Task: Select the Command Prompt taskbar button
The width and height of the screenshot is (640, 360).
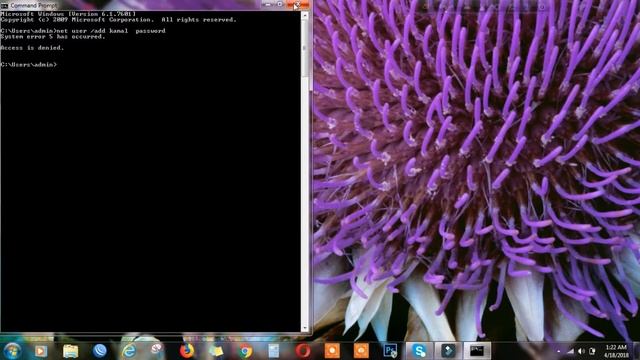Action: pos(477,351)
